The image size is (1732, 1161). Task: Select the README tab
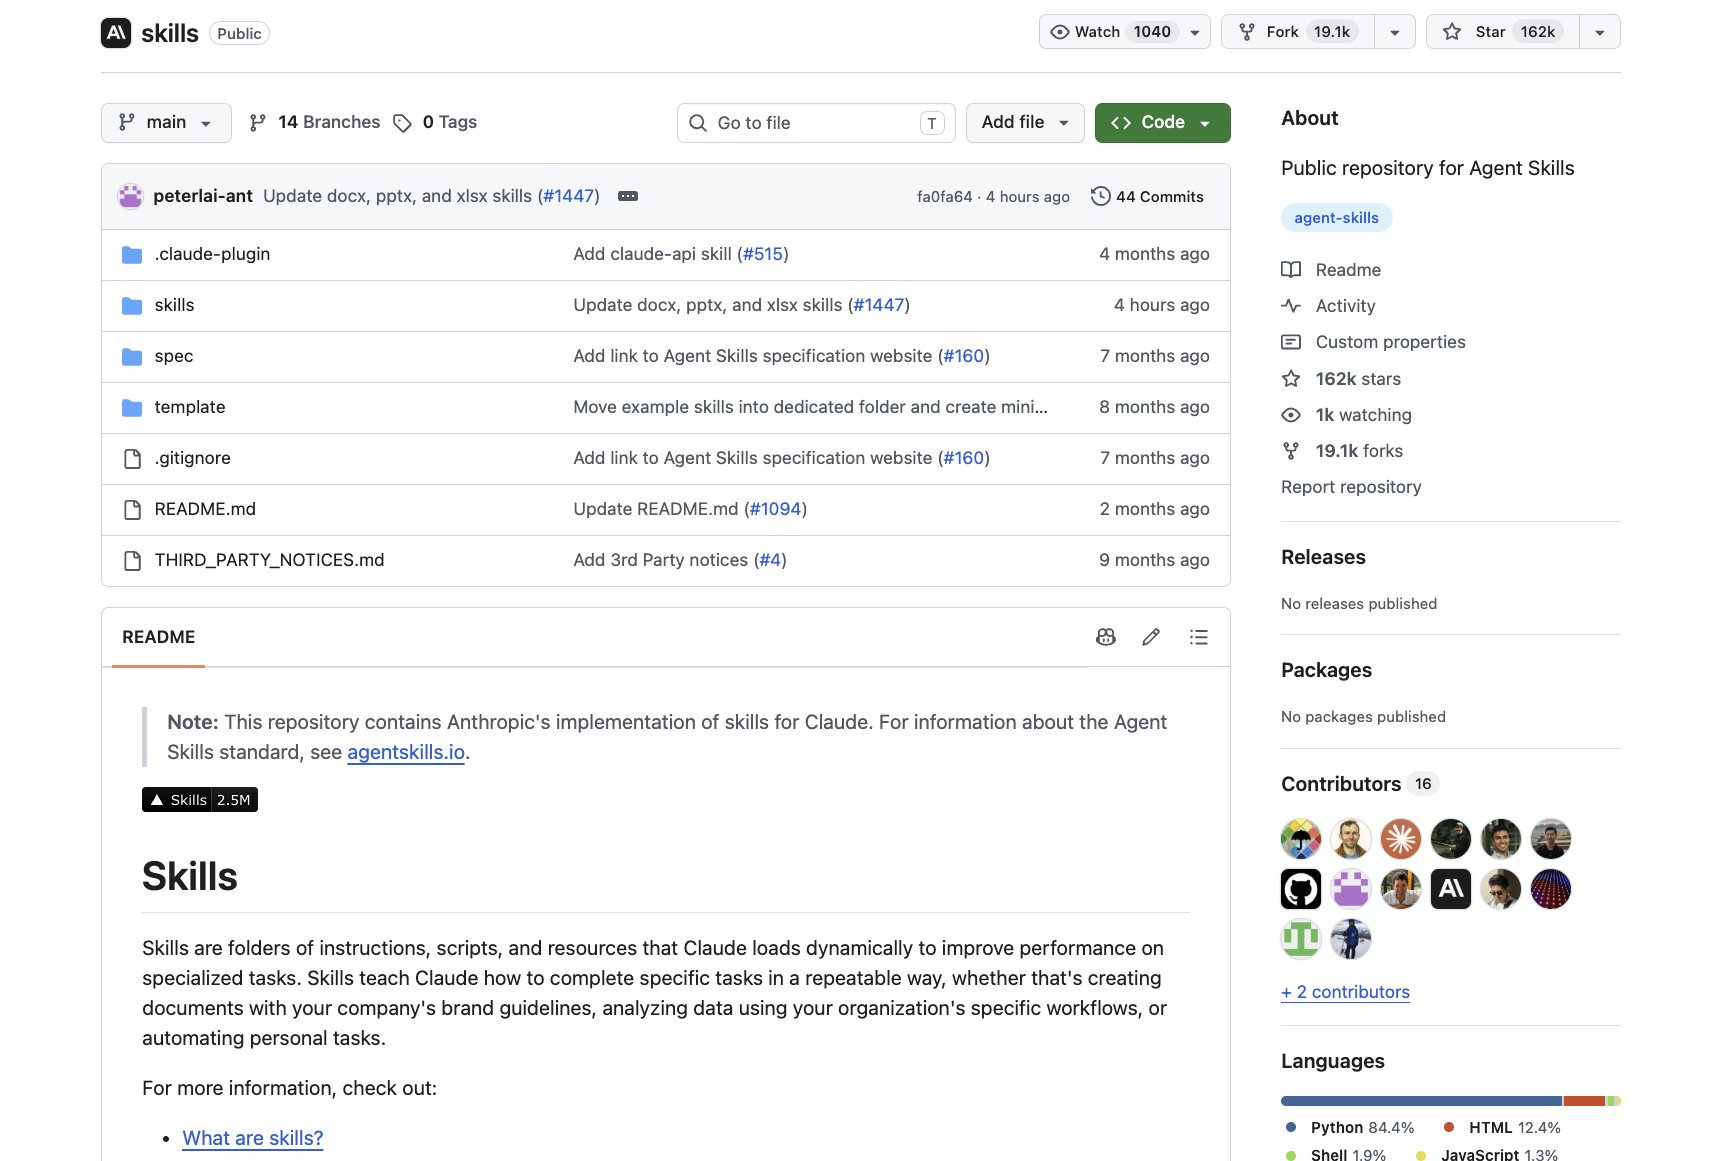point(158,637)
